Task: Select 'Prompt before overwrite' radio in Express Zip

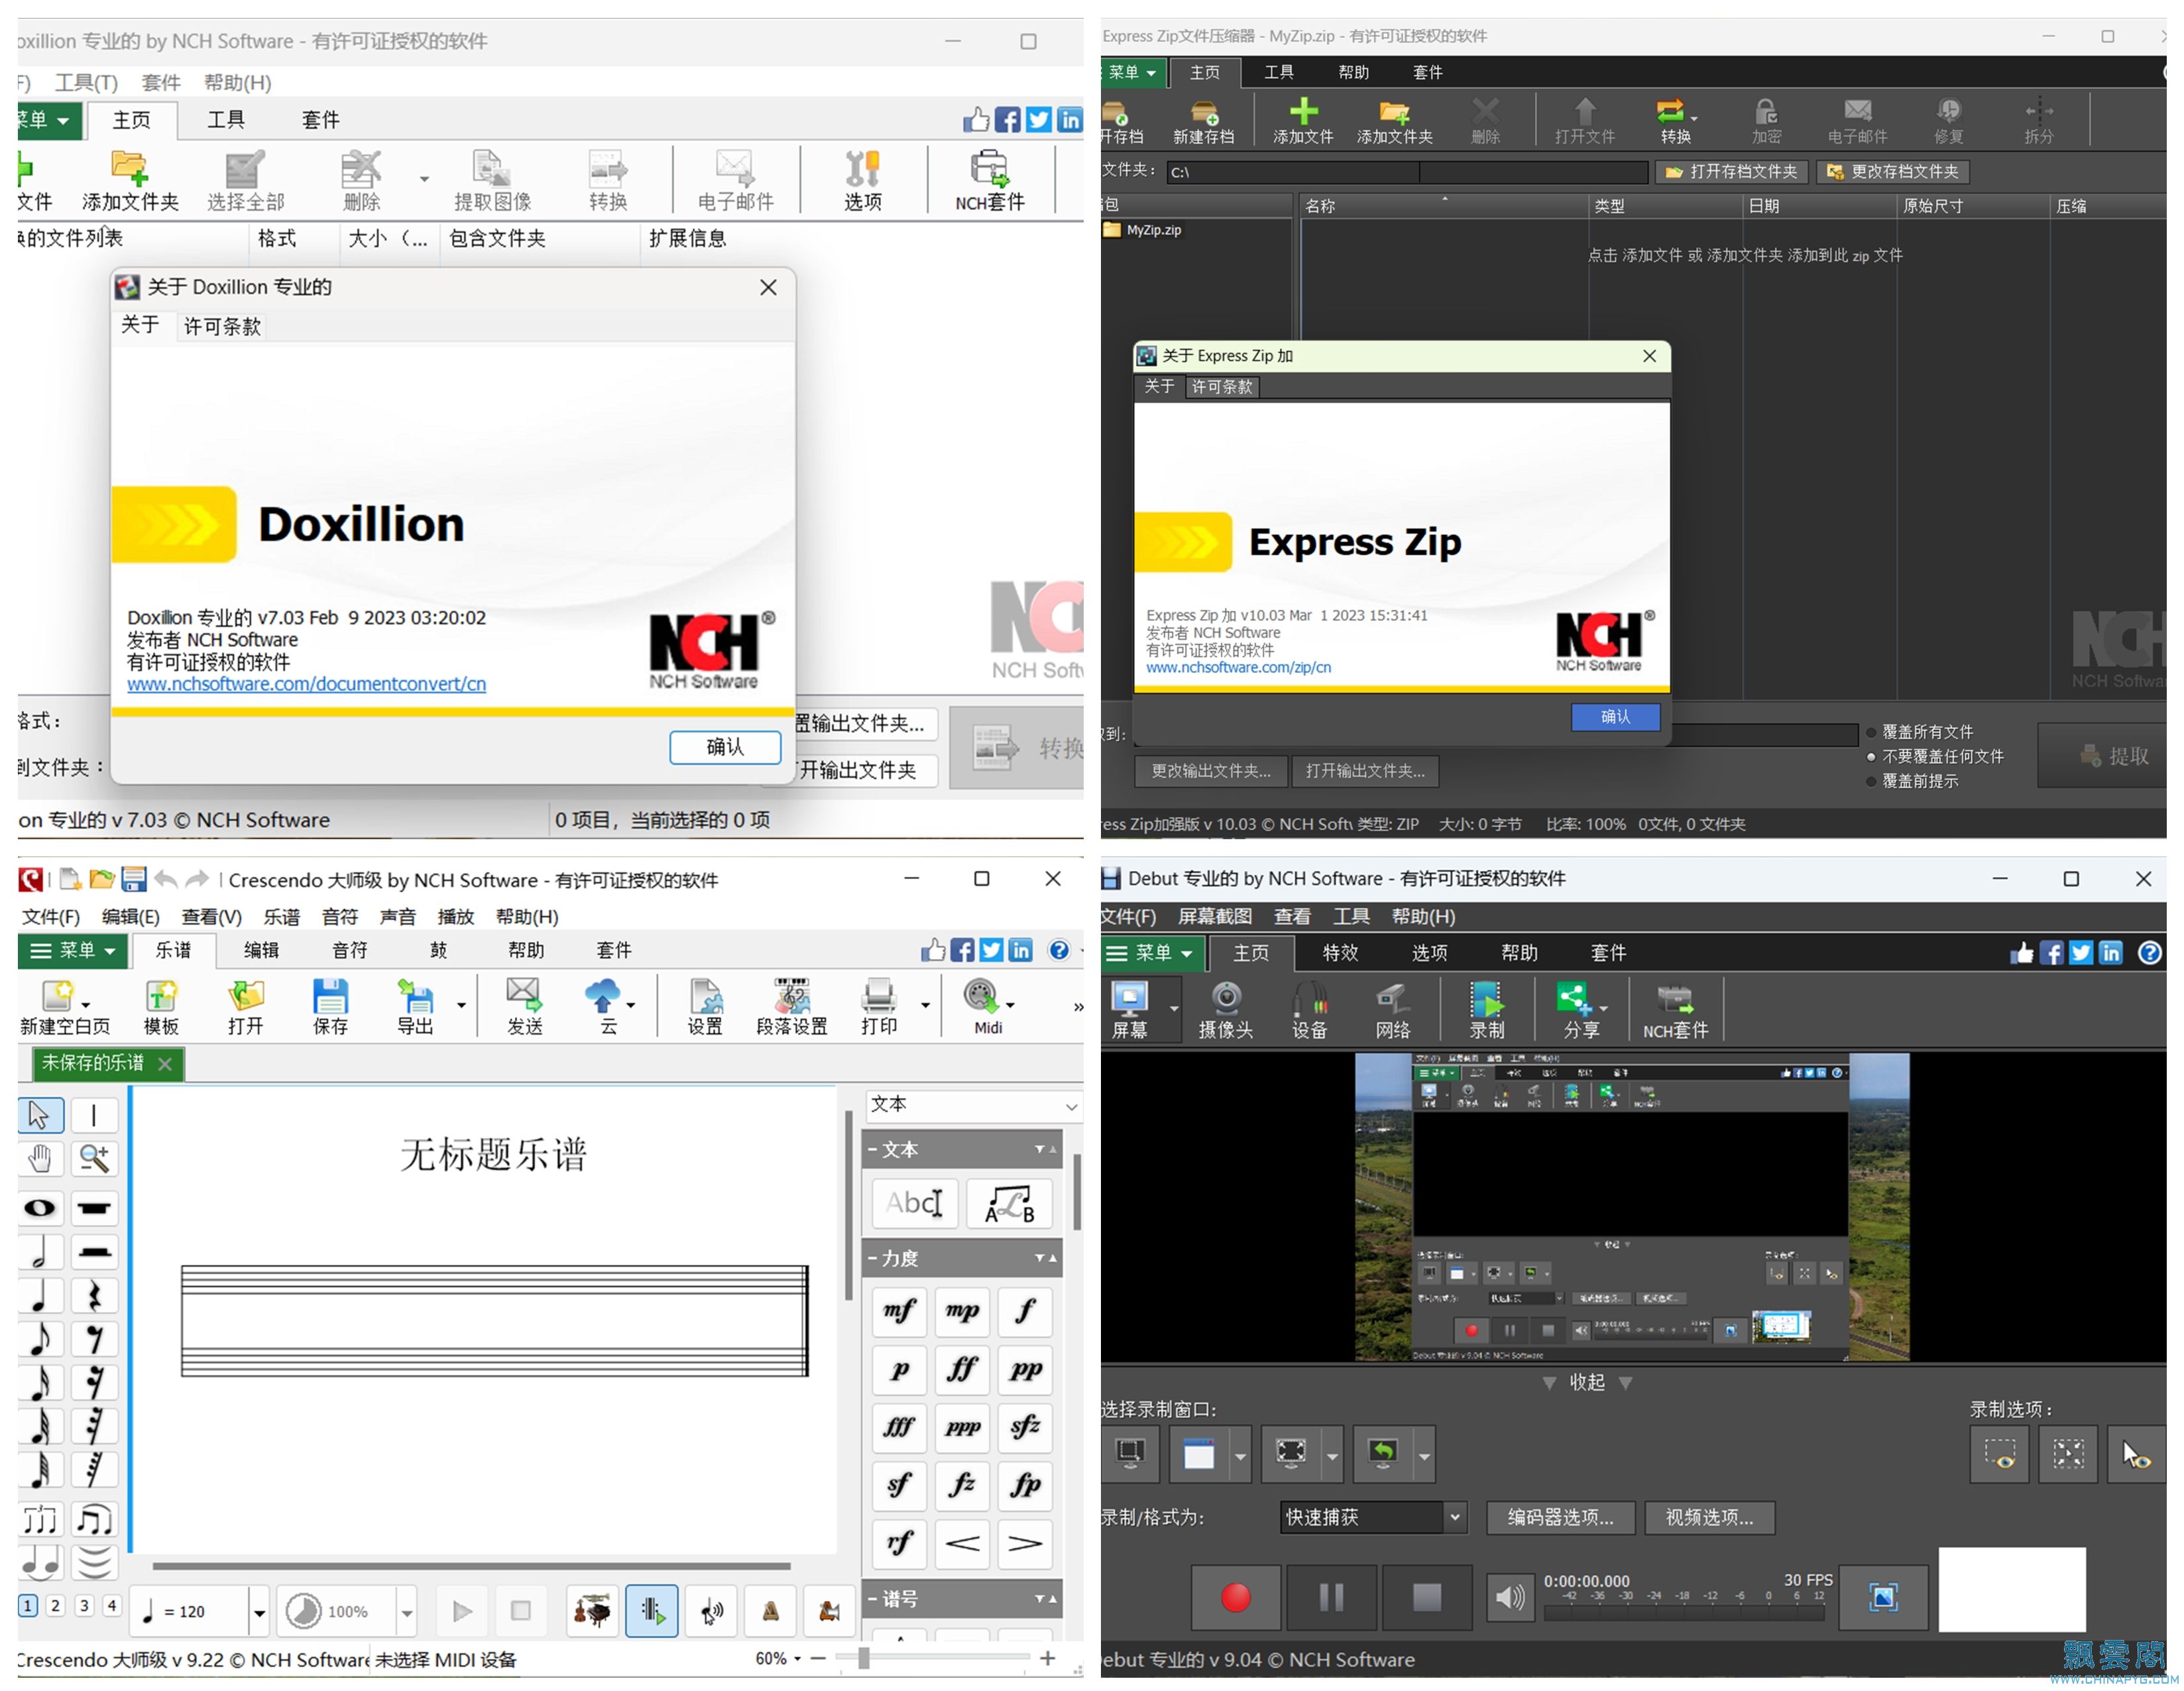Action: tap(1871, 781)
